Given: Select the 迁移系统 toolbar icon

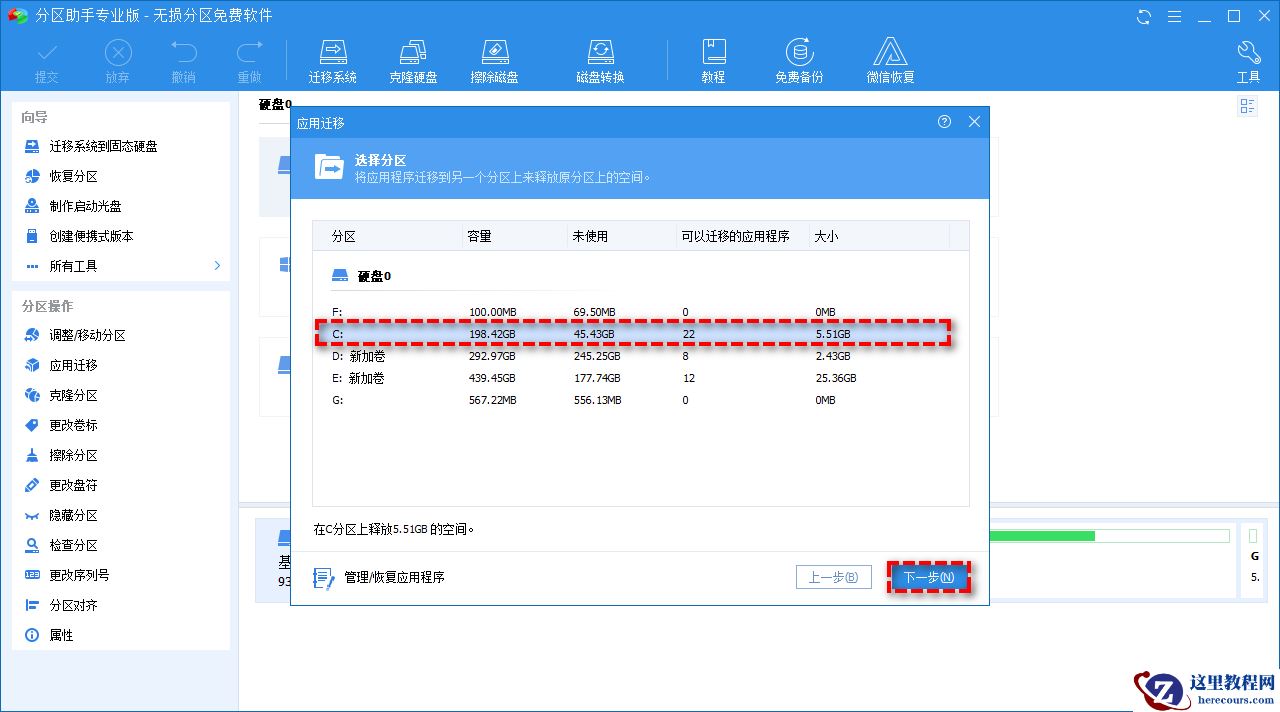Looking at the screenshot, I should (333, 57).
